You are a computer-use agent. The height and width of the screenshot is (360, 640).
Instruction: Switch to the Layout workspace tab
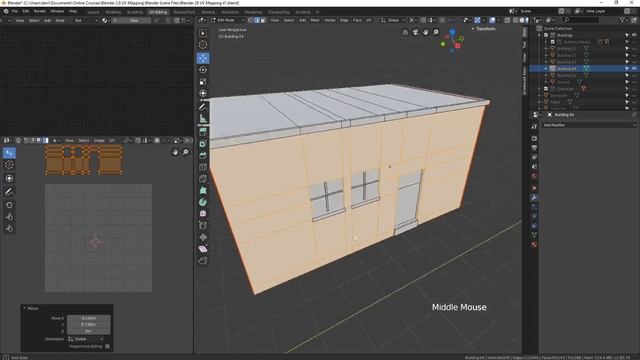pyautogui.click(x=93, y=12)
